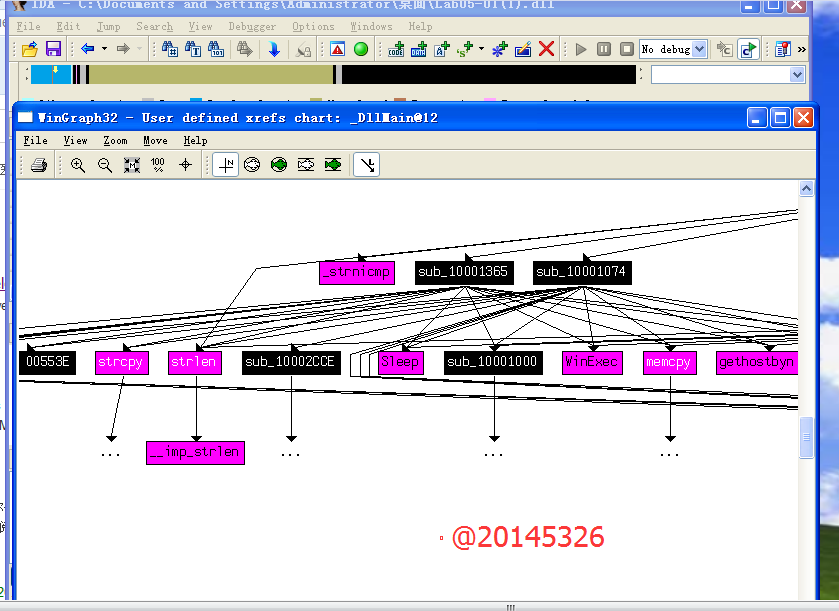839x611 pixels.
Task: Zoom out of the graph
Action: (x=104, y=165)
